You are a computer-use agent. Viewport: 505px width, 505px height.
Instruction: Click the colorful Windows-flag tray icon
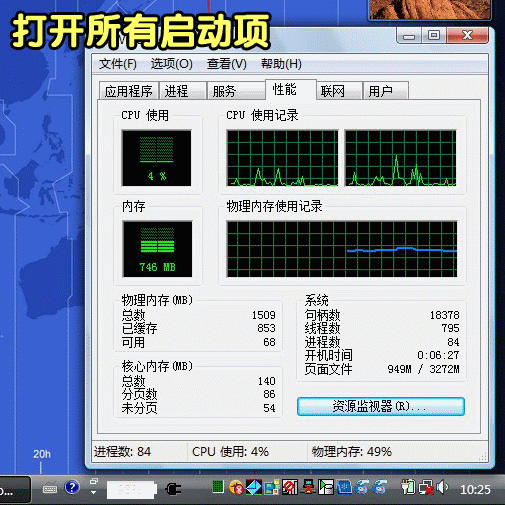tap(272, 488)
